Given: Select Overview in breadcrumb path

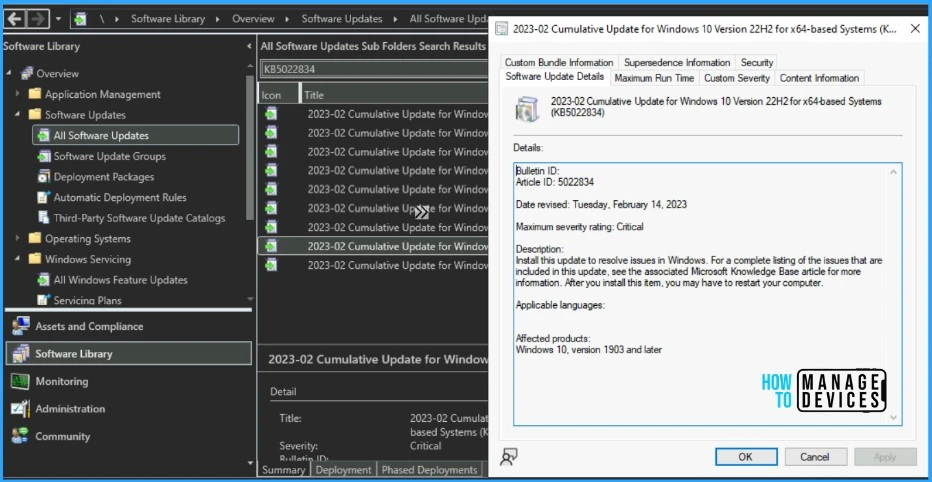Looking at the screenshot, I should pos(253,18).
